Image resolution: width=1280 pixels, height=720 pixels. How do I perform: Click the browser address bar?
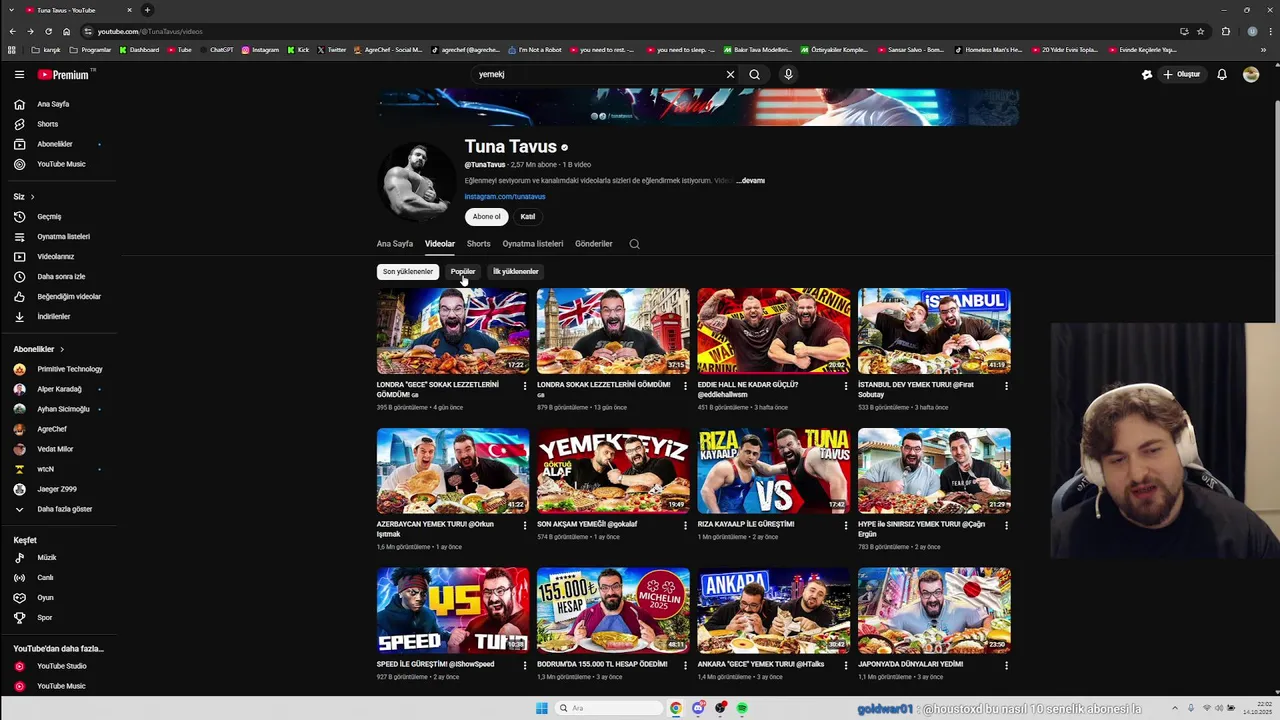[630, 31]
